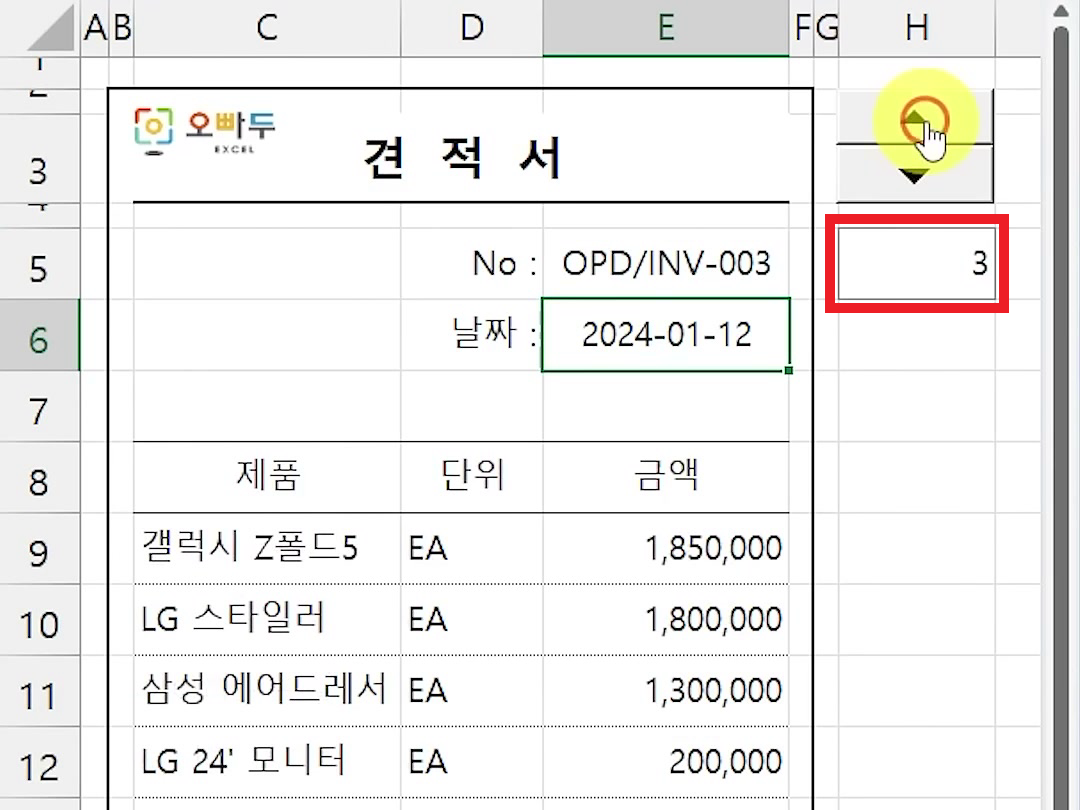Select the amount 1,800,000
Screen dimensions: 1080x810
pyautogui.click(x=714, y=621)
